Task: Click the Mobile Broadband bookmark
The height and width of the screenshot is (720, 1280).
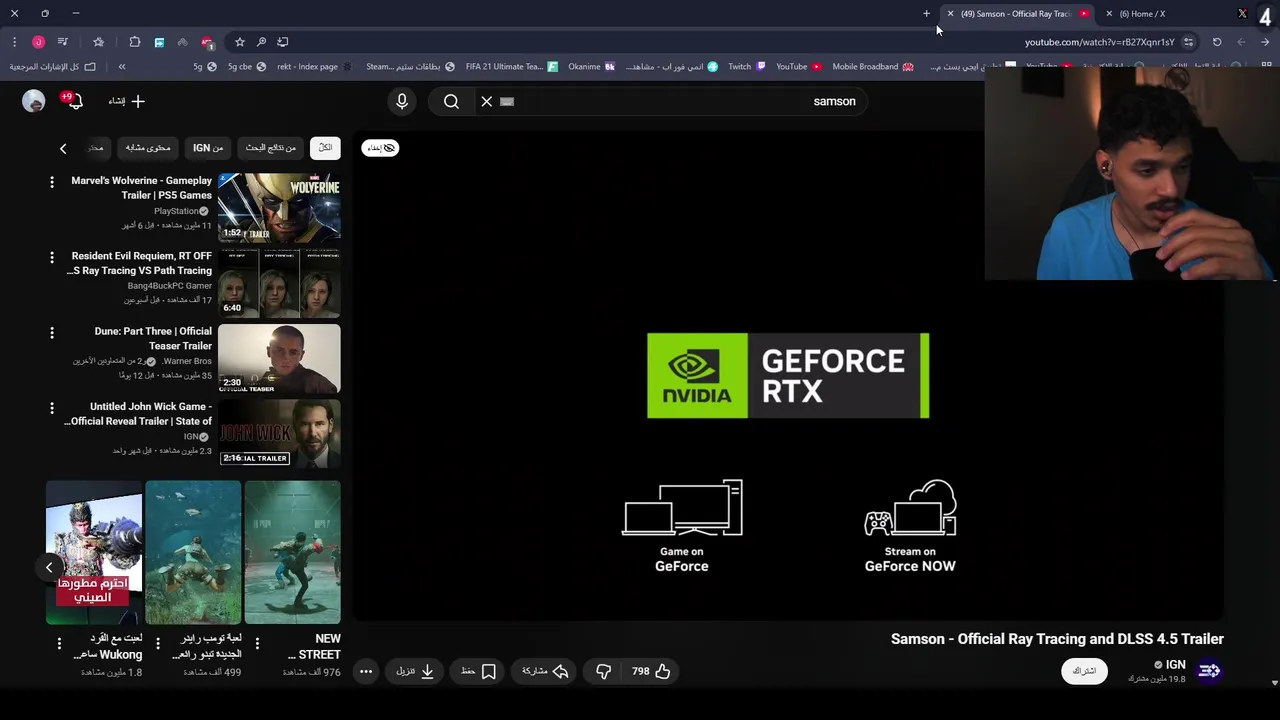Action: pos(872,67)
